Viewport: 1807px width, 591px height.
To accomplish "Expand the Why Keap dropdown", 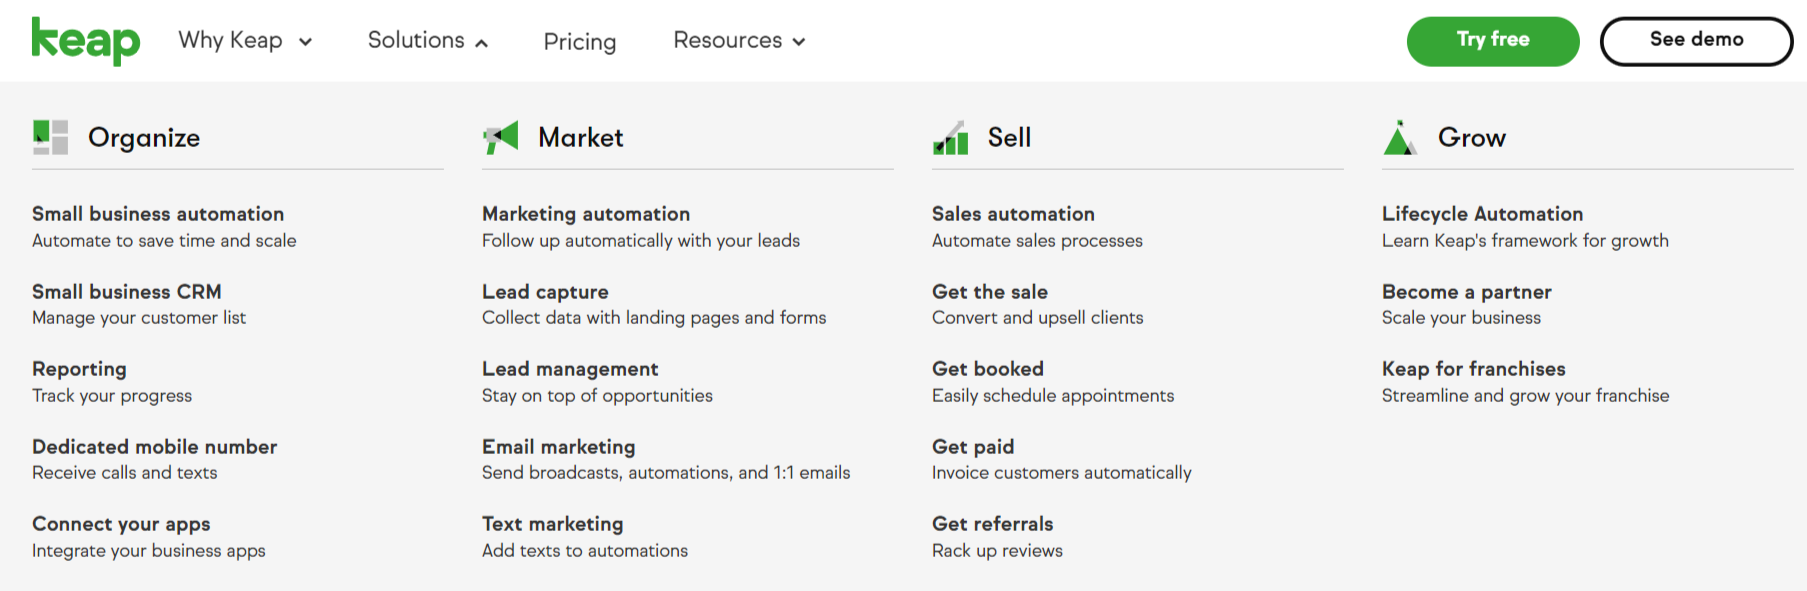I will (245, 40).
